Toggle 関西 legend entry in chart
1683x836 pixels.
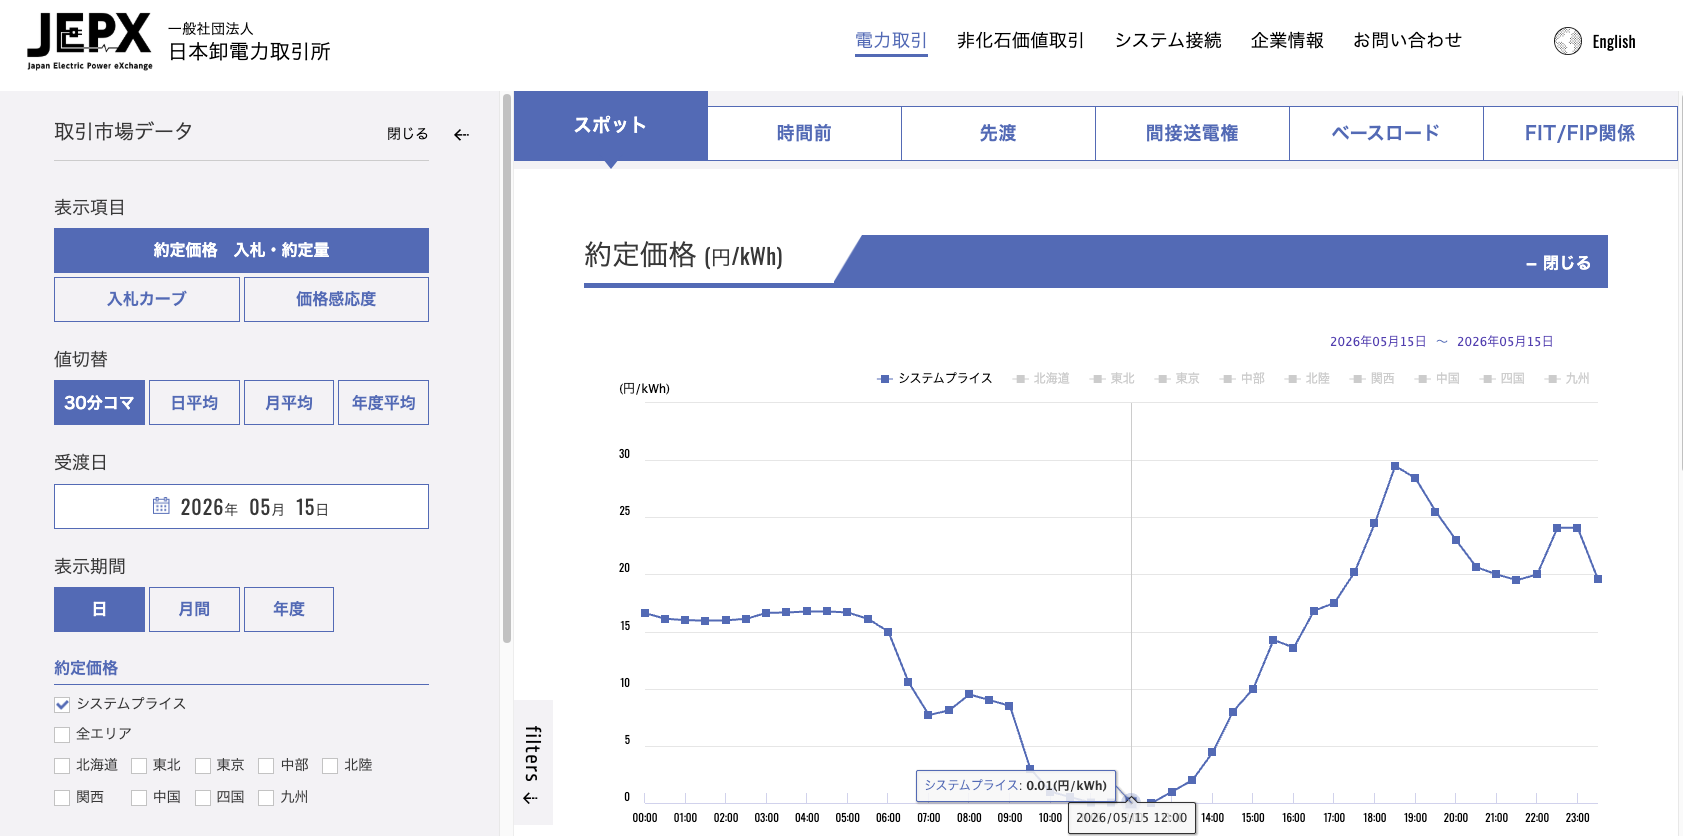click(1372, 379)
